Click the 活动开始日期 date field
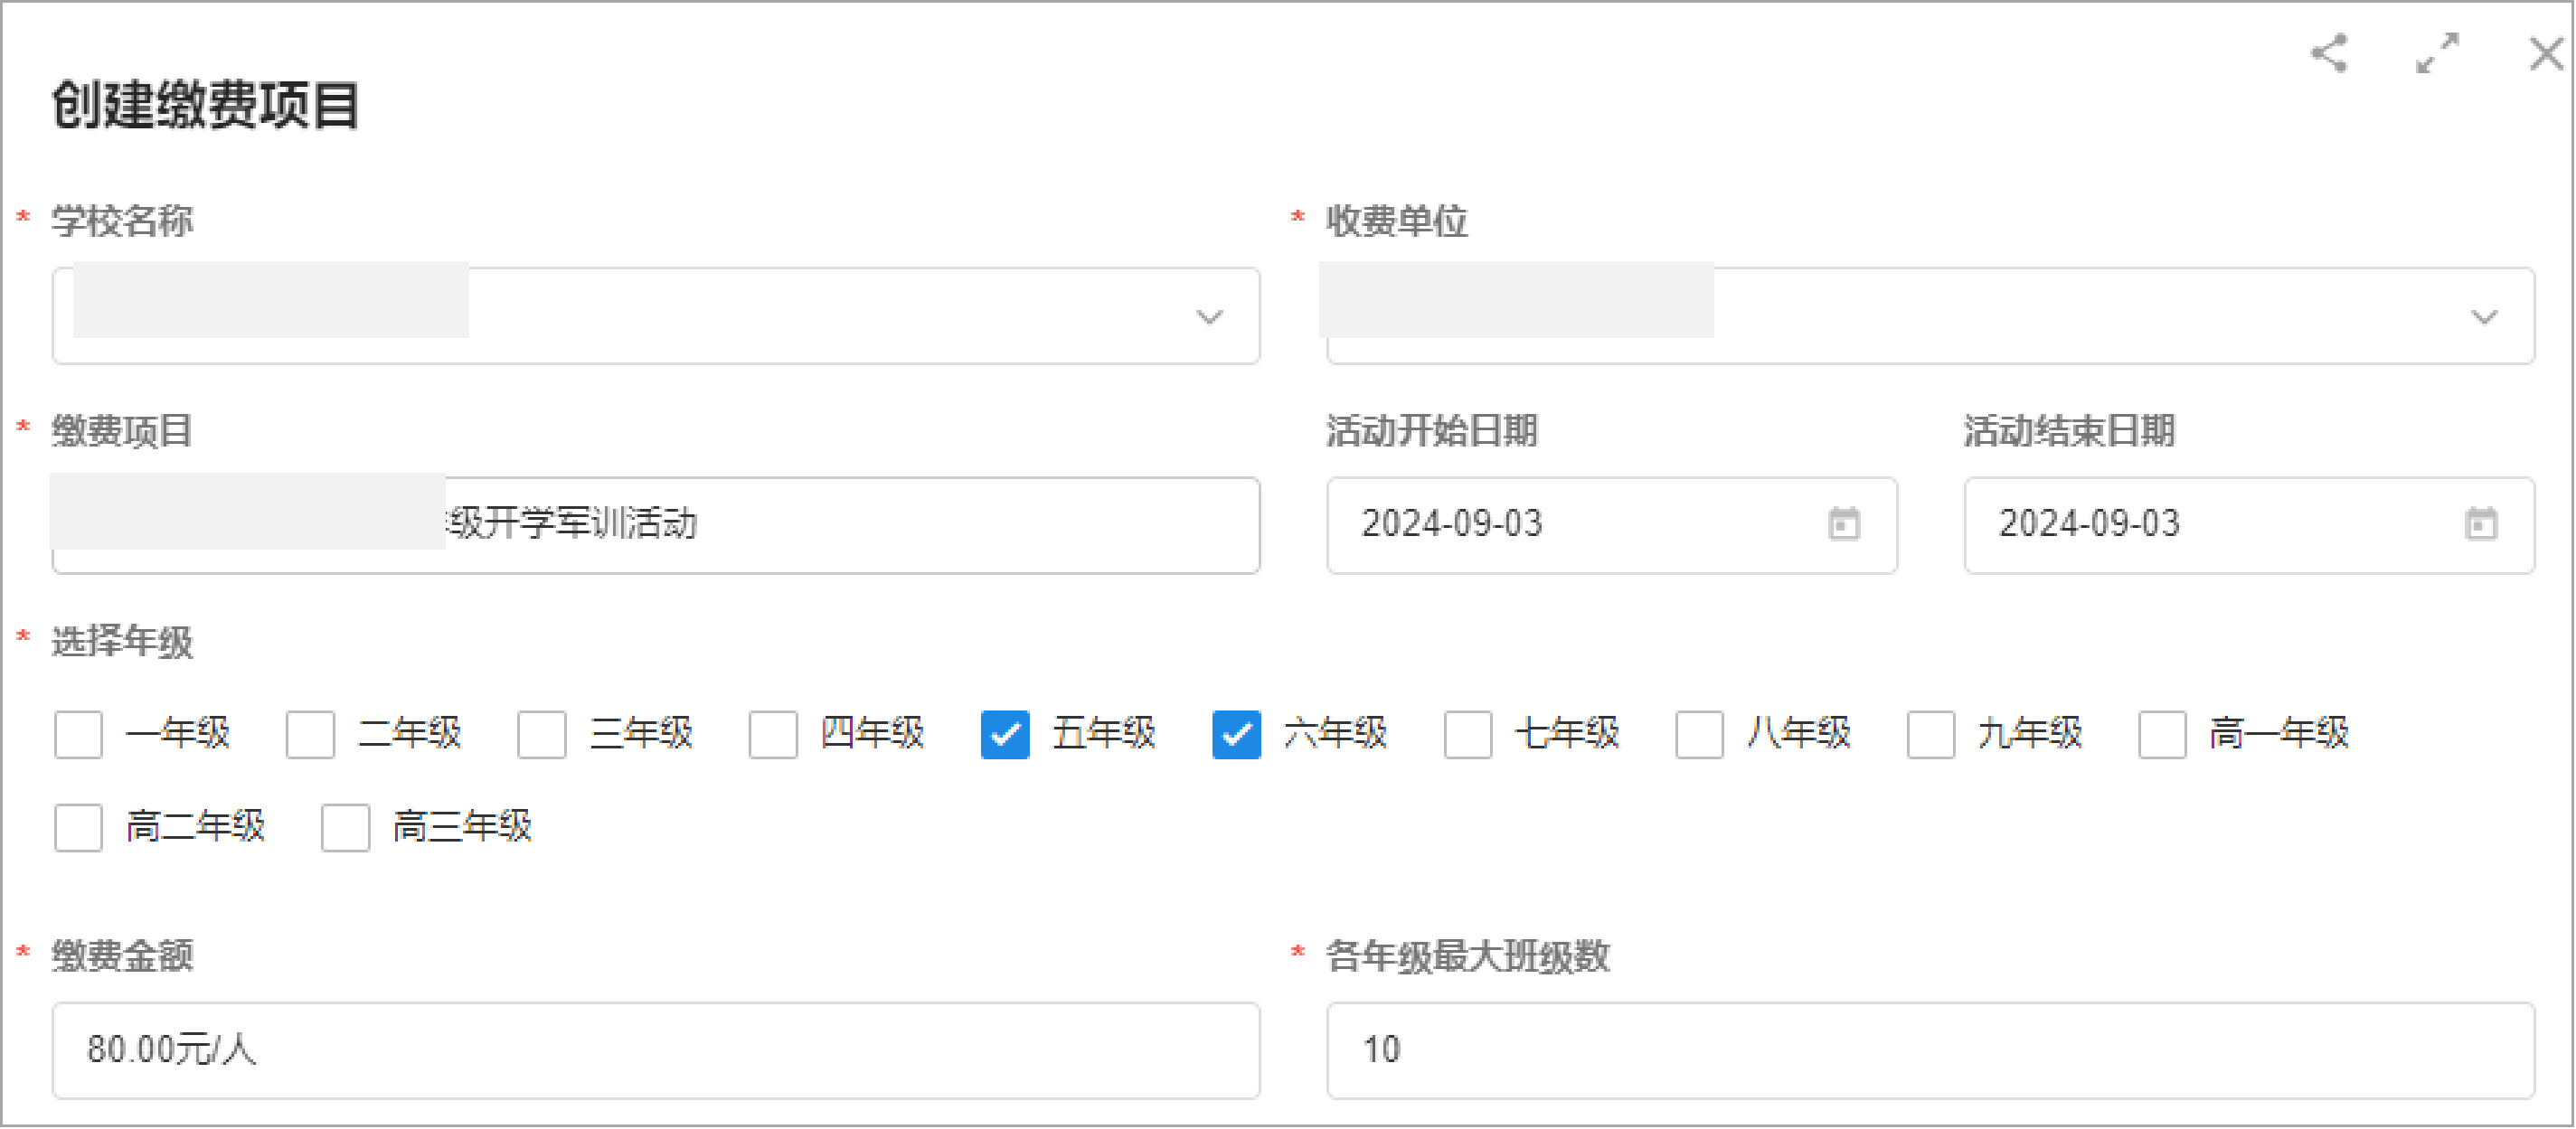The width and height of the screenshot is (2576, 1129). click(x=1580, y=525)
